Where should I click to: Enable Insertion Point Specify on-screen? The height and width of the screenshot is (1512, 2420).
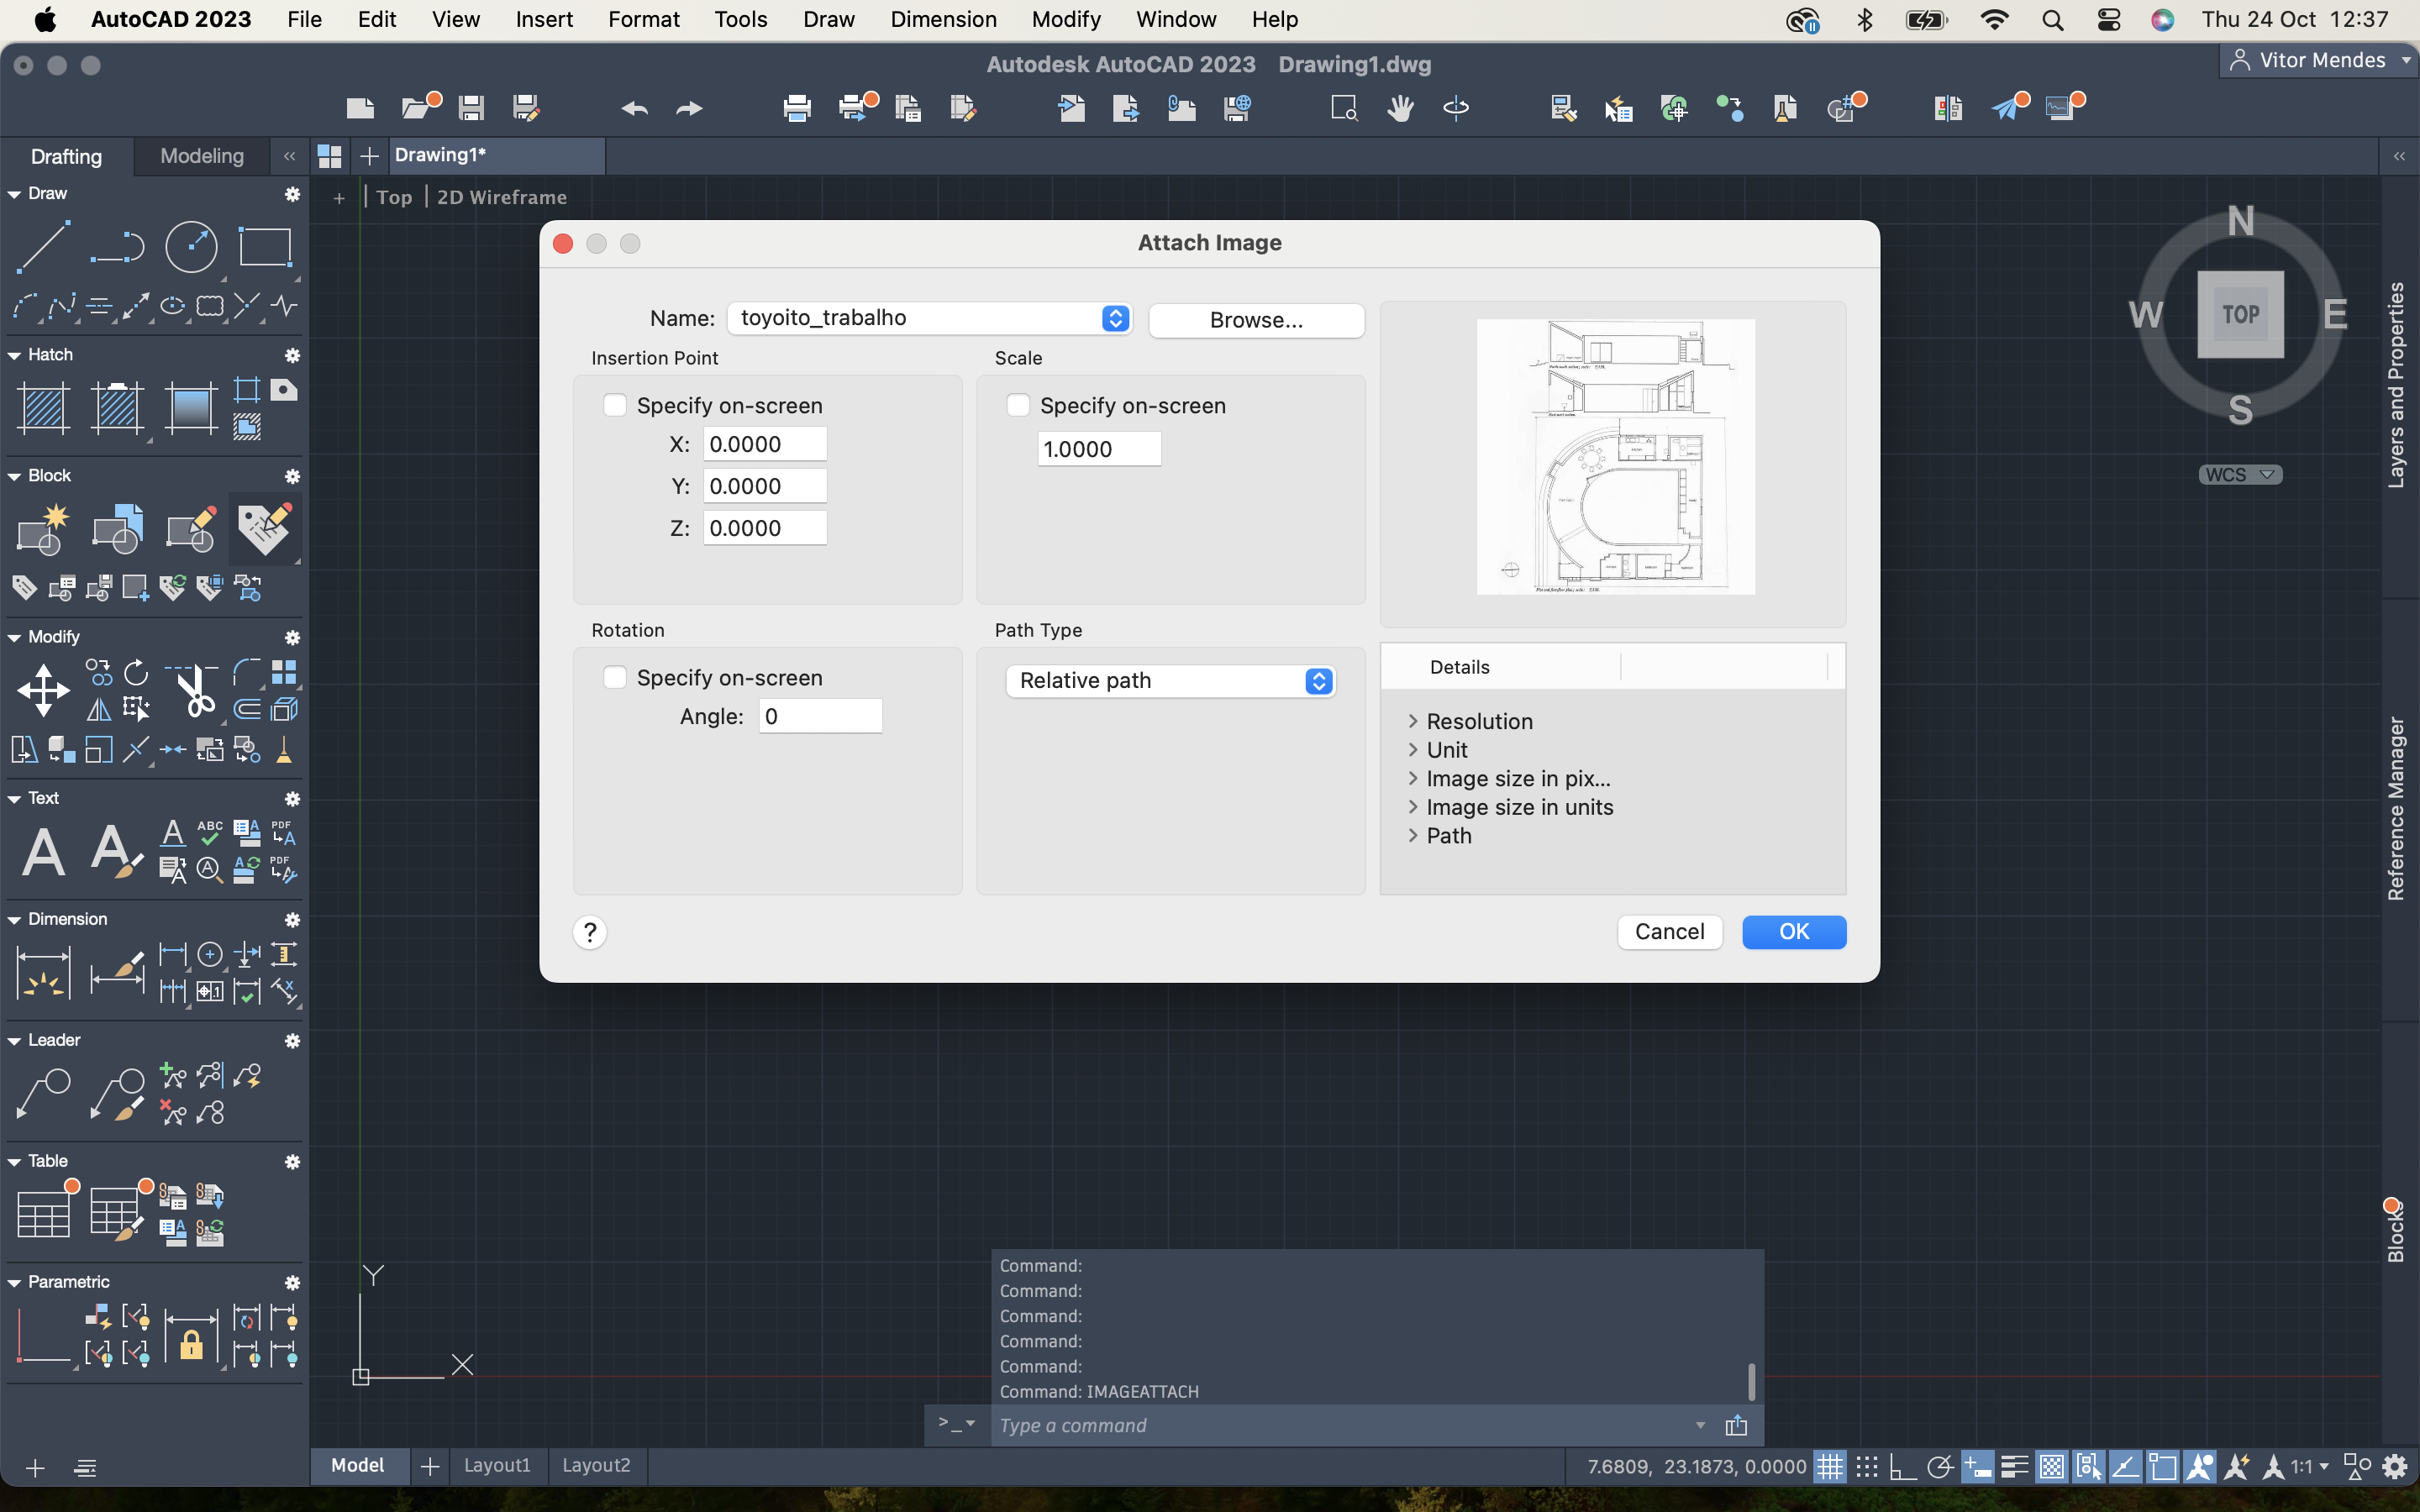coord(615,405)
